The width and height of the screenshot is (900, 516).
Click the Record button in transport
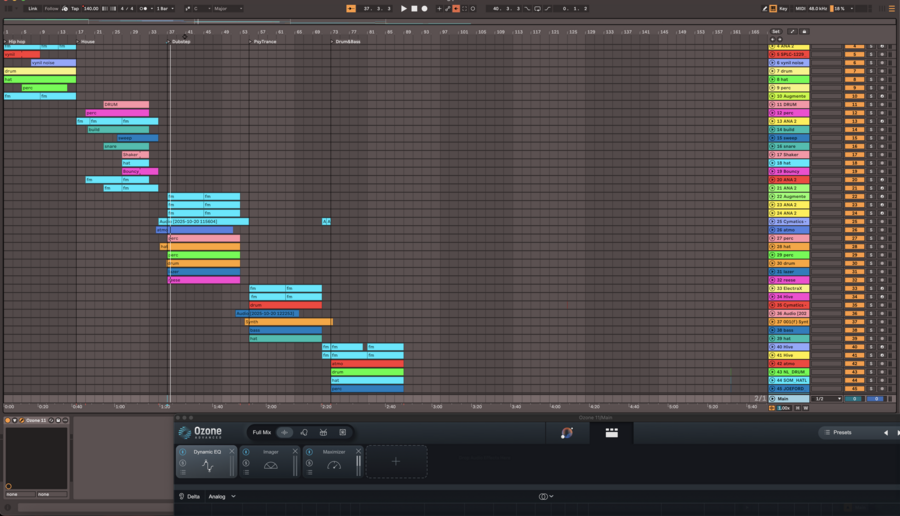[424, 8]
